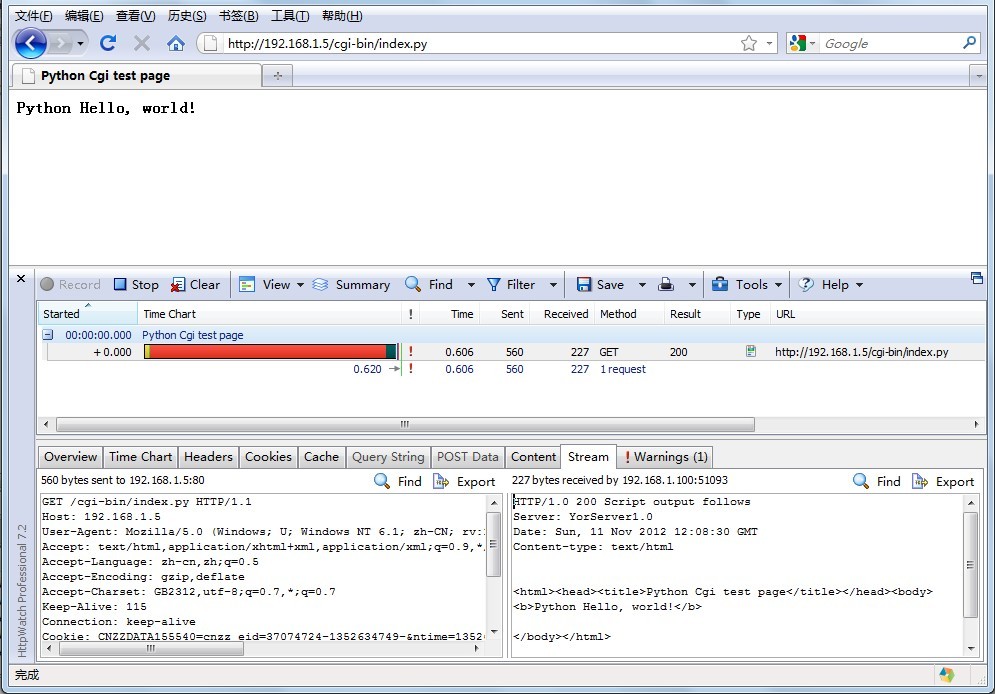The image size is (995, 694).
Task: Click the printer icon
Action: tap(666, 284)
